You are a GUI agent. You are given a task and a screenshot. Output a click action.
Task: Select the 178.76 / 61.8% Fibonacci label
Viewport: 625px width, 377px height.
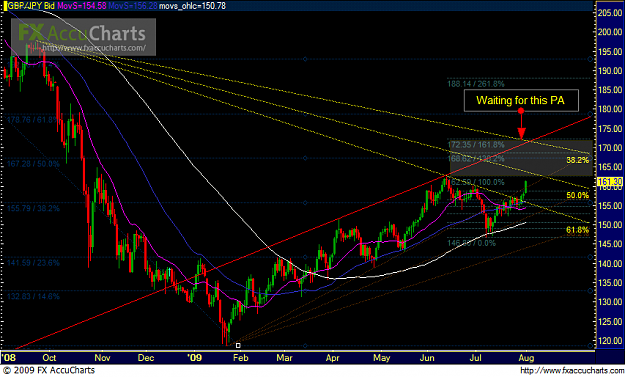tap(32, 120)
